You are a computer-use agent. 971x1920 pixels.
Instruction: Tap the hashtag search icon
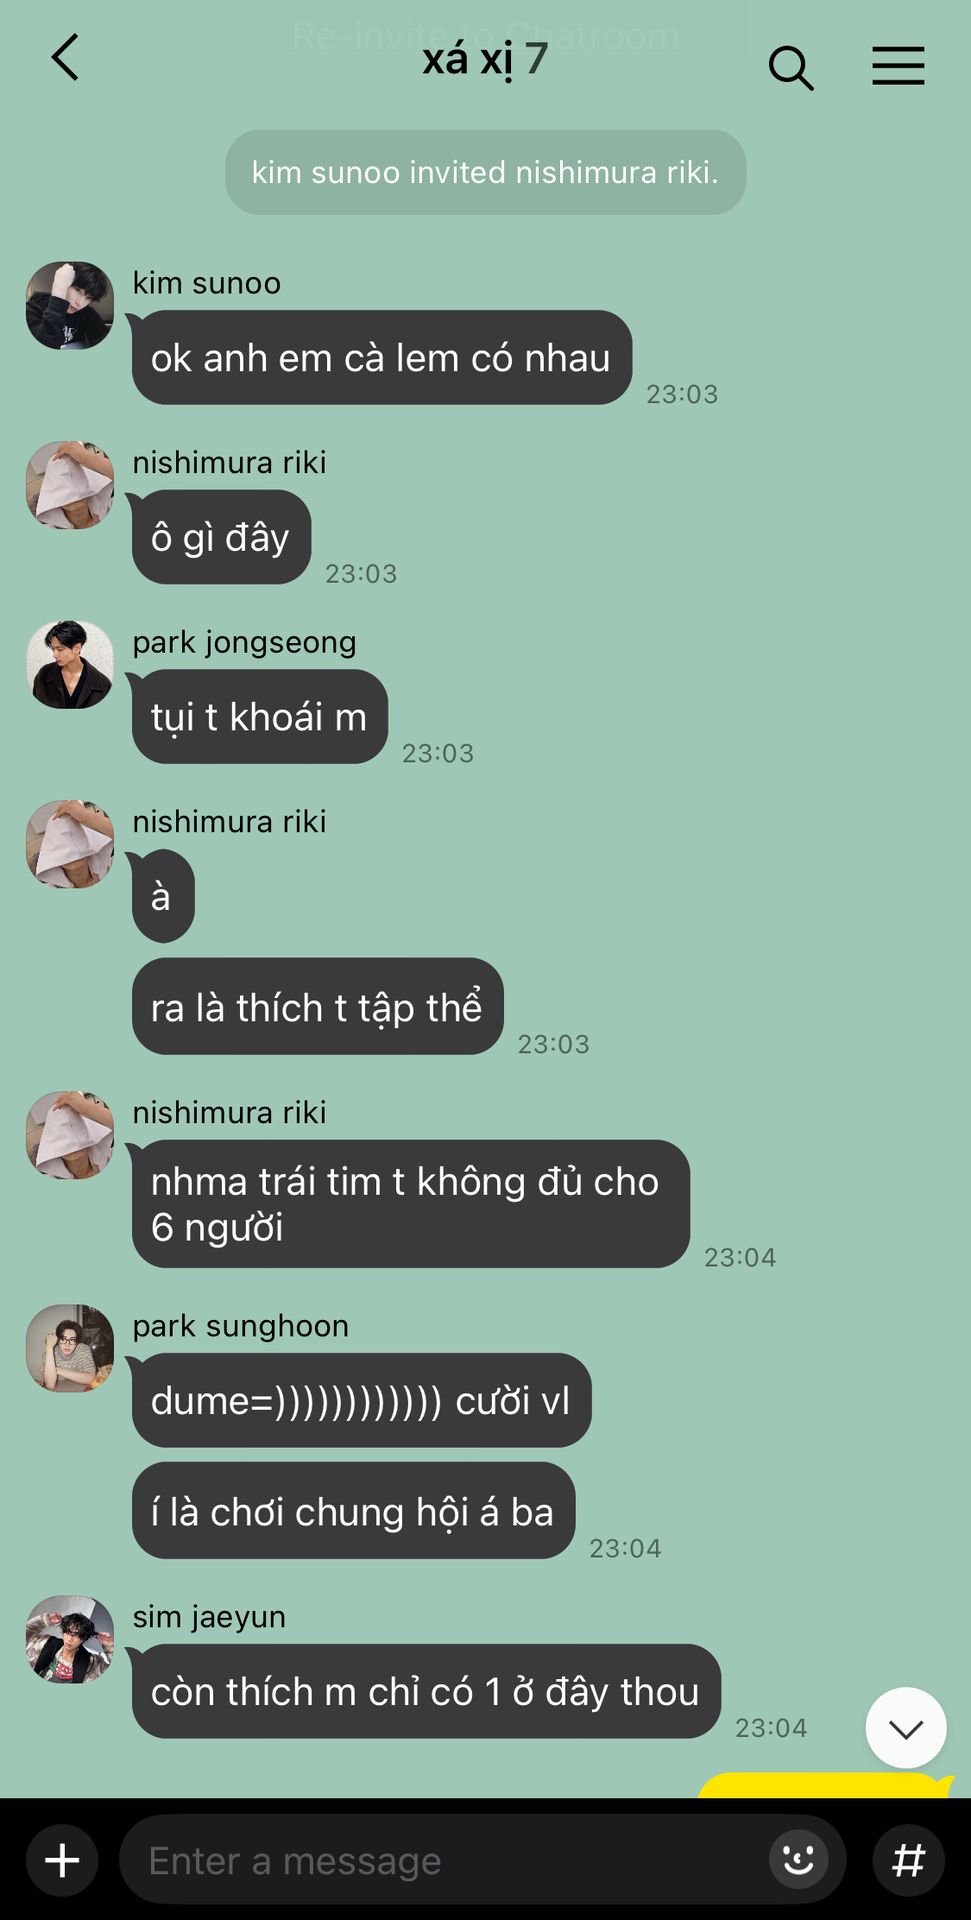pos(908,1861)
